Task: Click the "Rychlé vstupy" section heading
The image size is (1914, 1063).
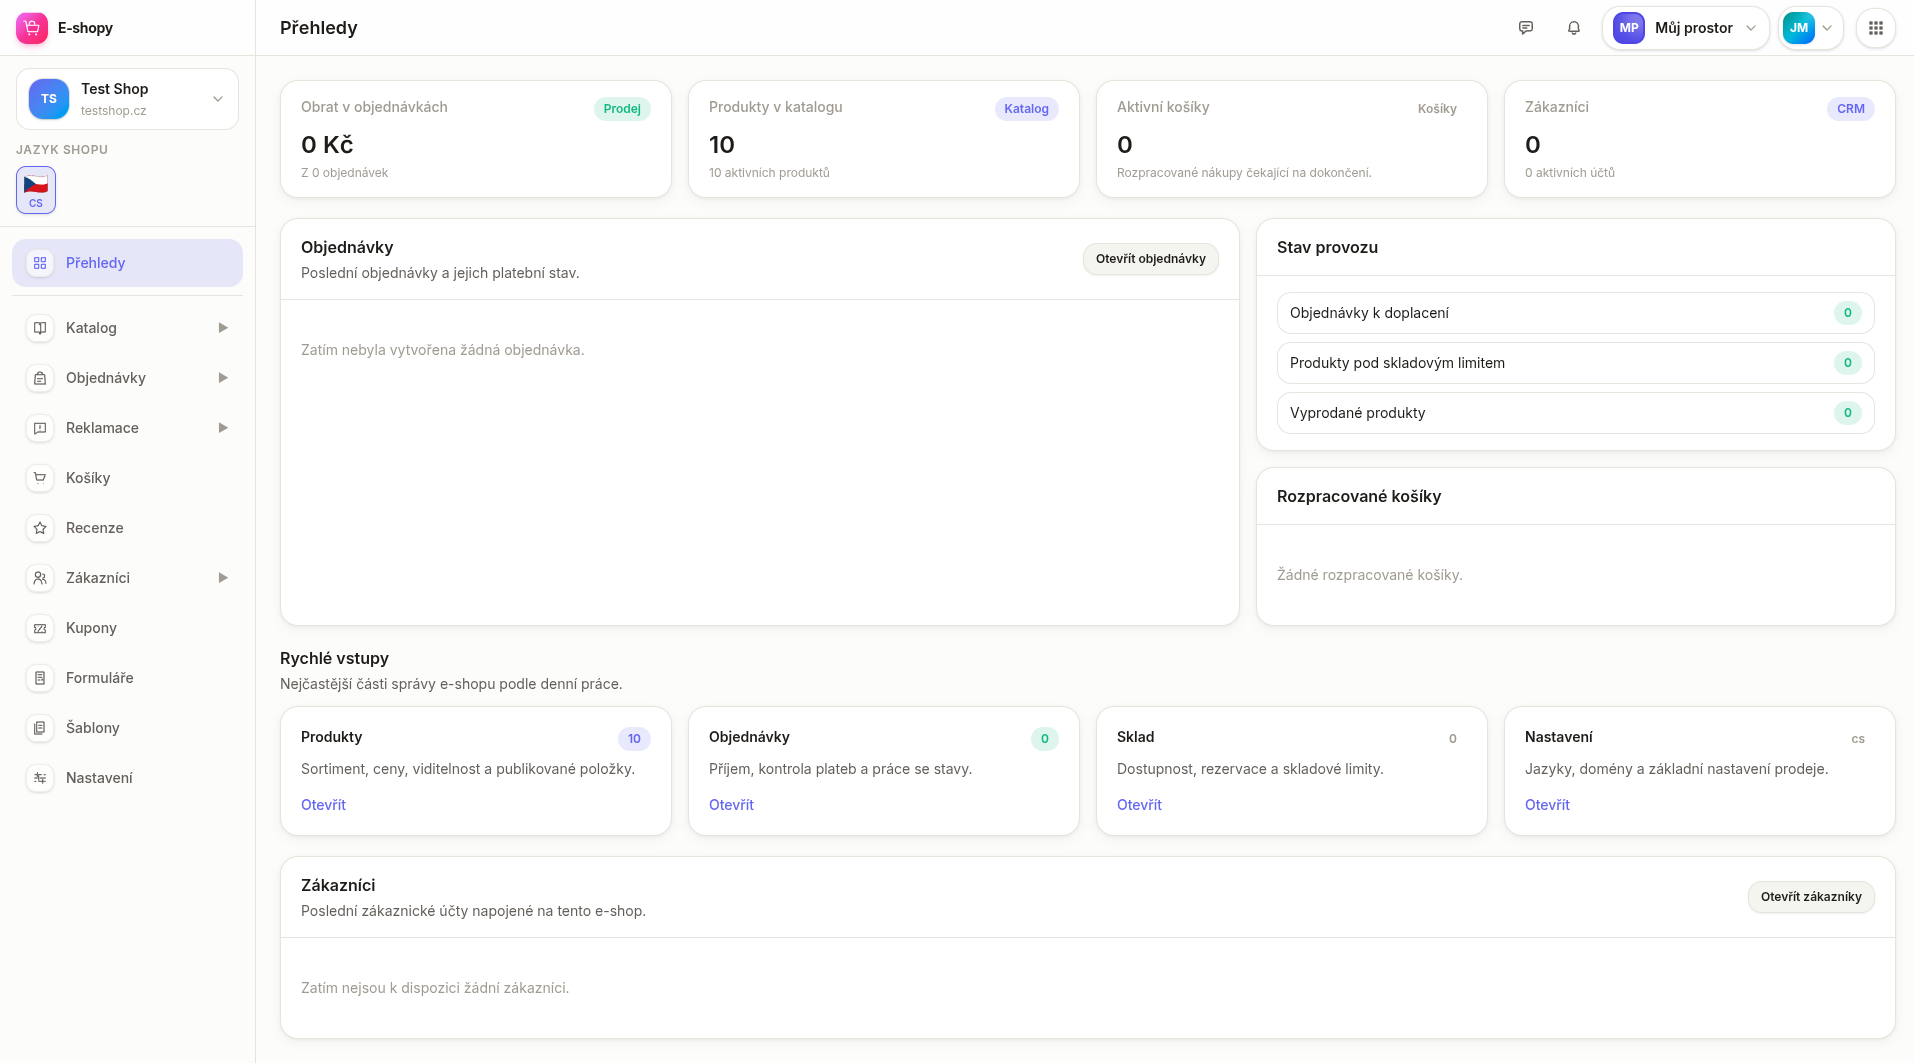Action: pyautogui.click(x=334, y=659)
